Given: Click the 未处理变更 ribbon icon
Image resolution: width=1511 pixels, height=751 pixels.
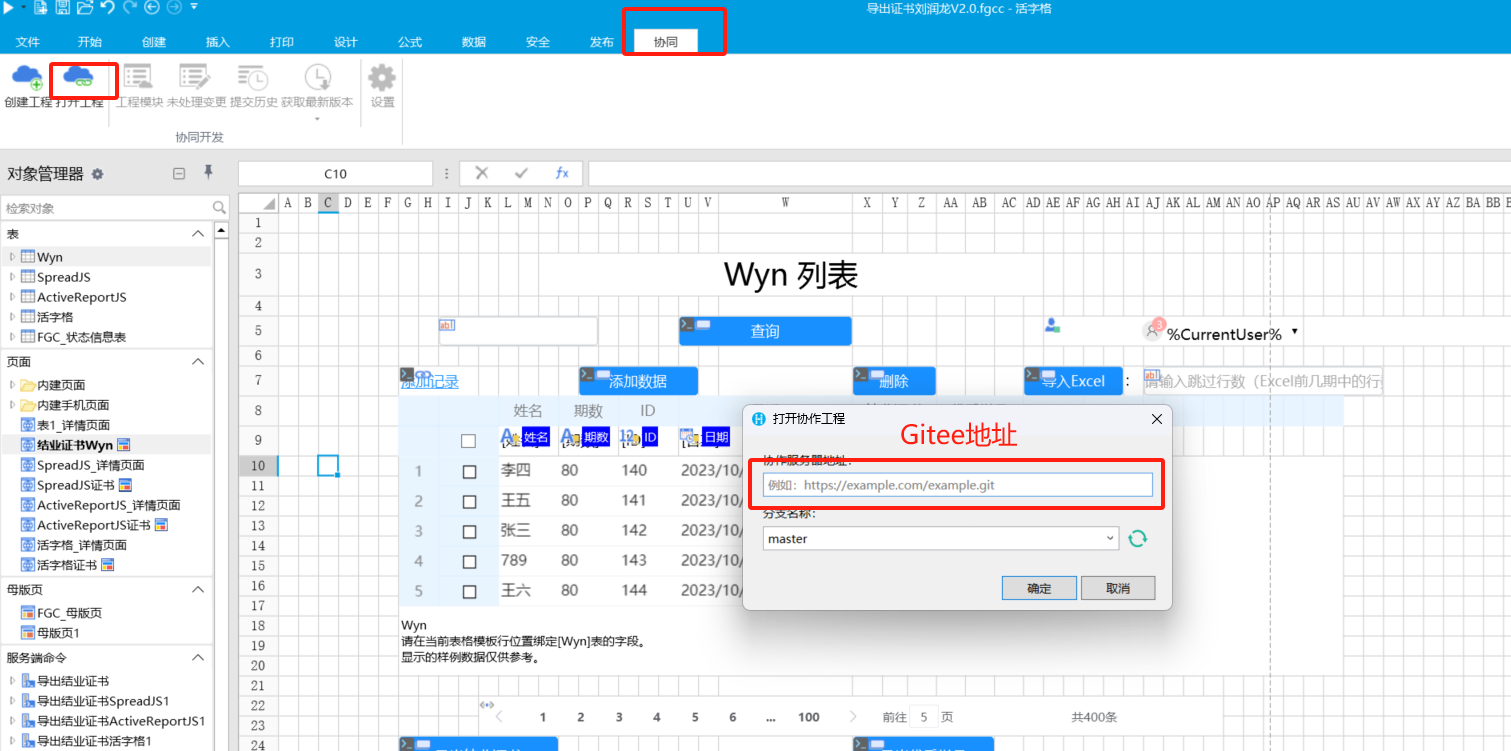Looking at the screenshot, I should [194, 77].
